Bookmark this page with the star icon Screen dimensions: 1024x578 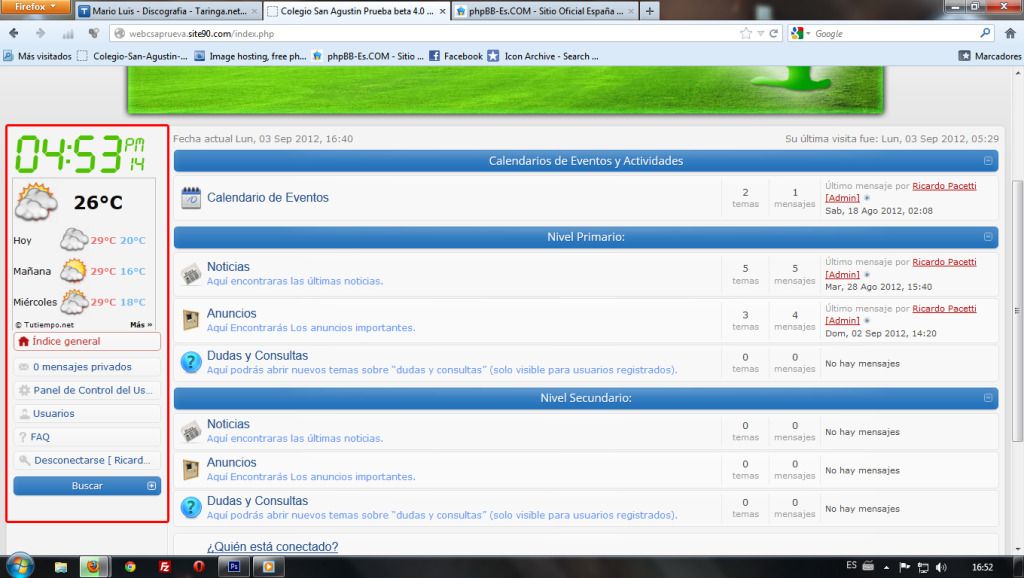pos(746,33)
